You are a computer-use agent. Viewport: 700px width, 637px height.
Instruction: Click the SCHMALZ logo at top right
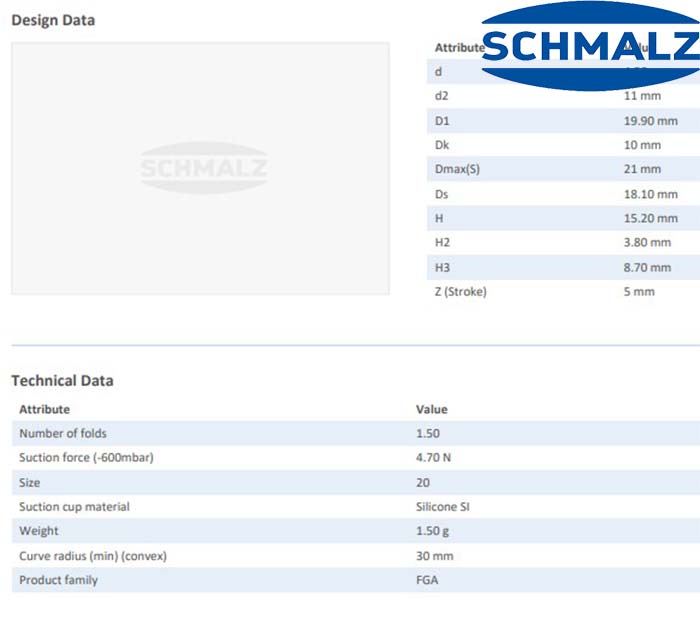point(591,46)
